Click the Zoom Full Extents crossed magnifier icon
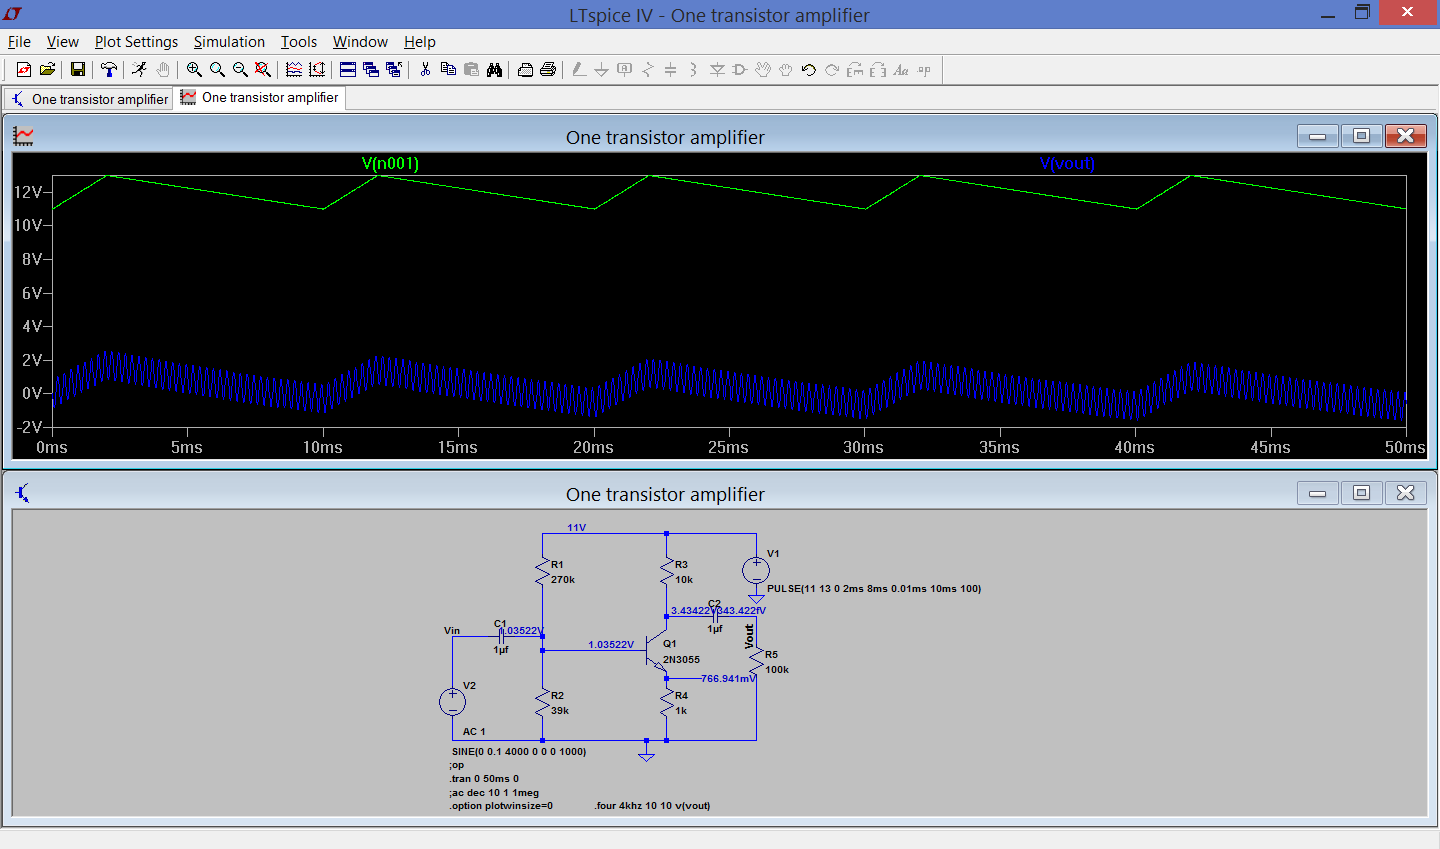 (263, 69)
